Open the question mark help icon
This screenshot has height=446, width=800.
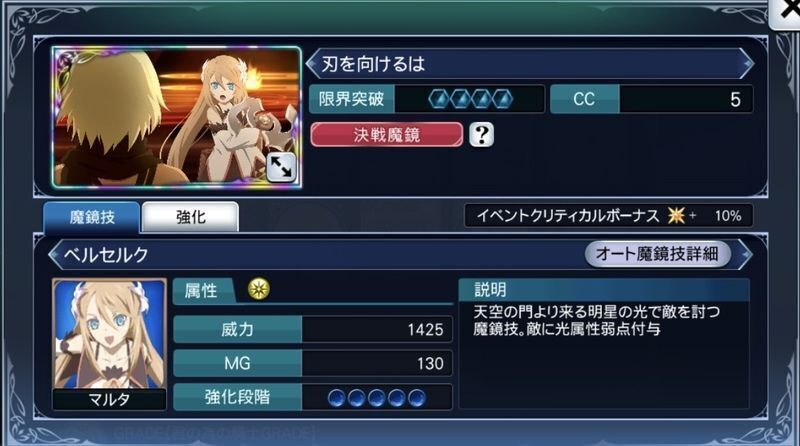(x=481, y=135)
